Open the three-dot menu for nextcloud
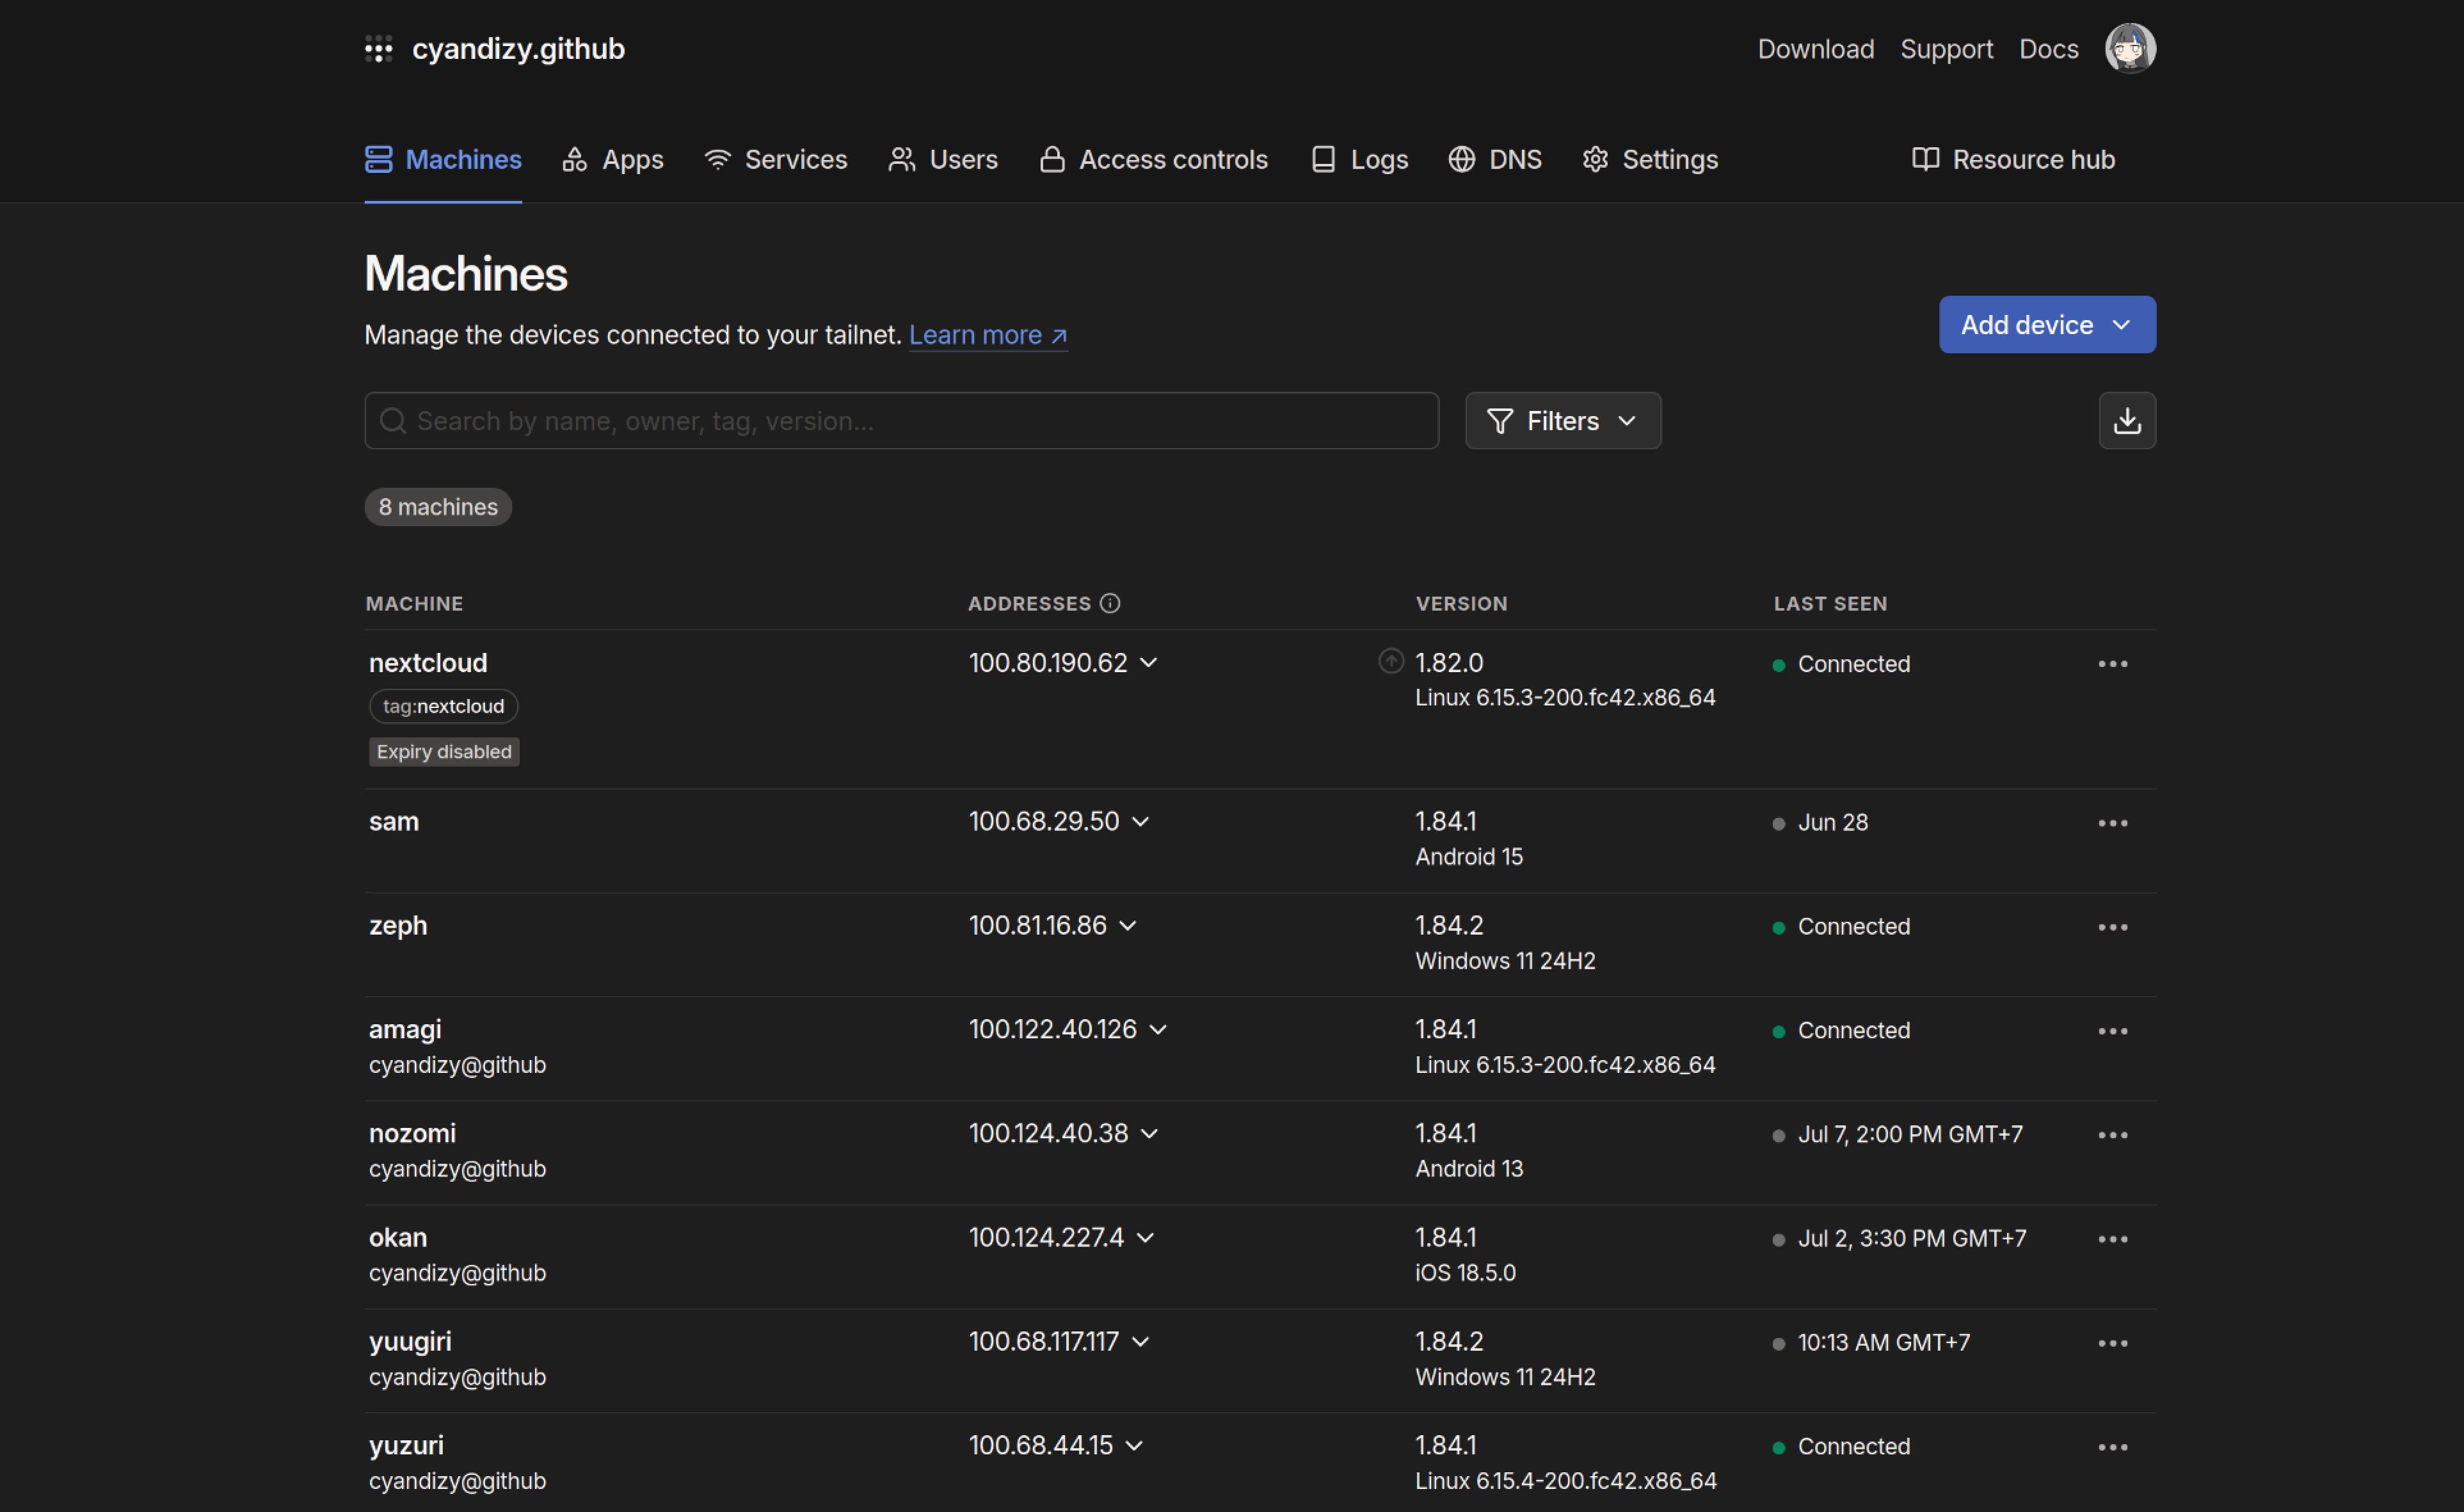The height and width of the screenshot is (1512, 2464). [x=2112, y=664]
